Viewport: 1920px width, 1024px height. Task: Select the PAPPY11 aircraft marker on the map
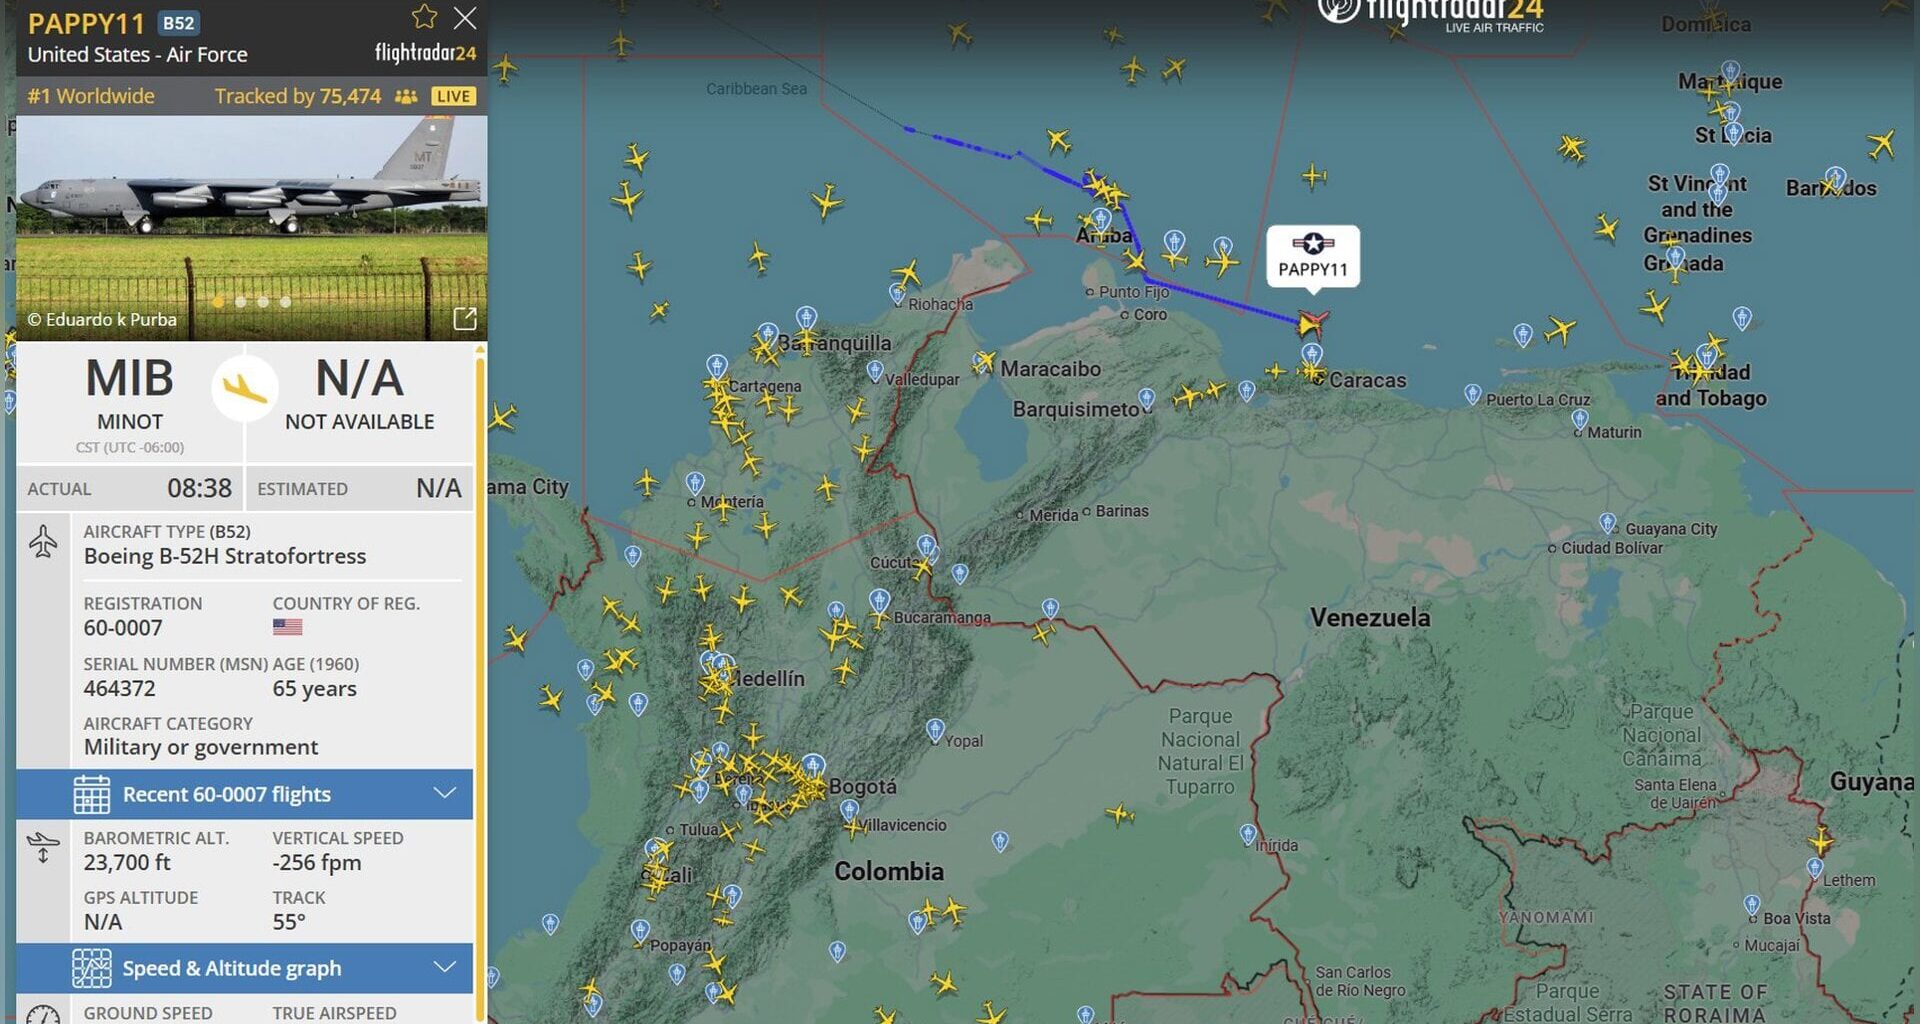tap(1311, 322)
